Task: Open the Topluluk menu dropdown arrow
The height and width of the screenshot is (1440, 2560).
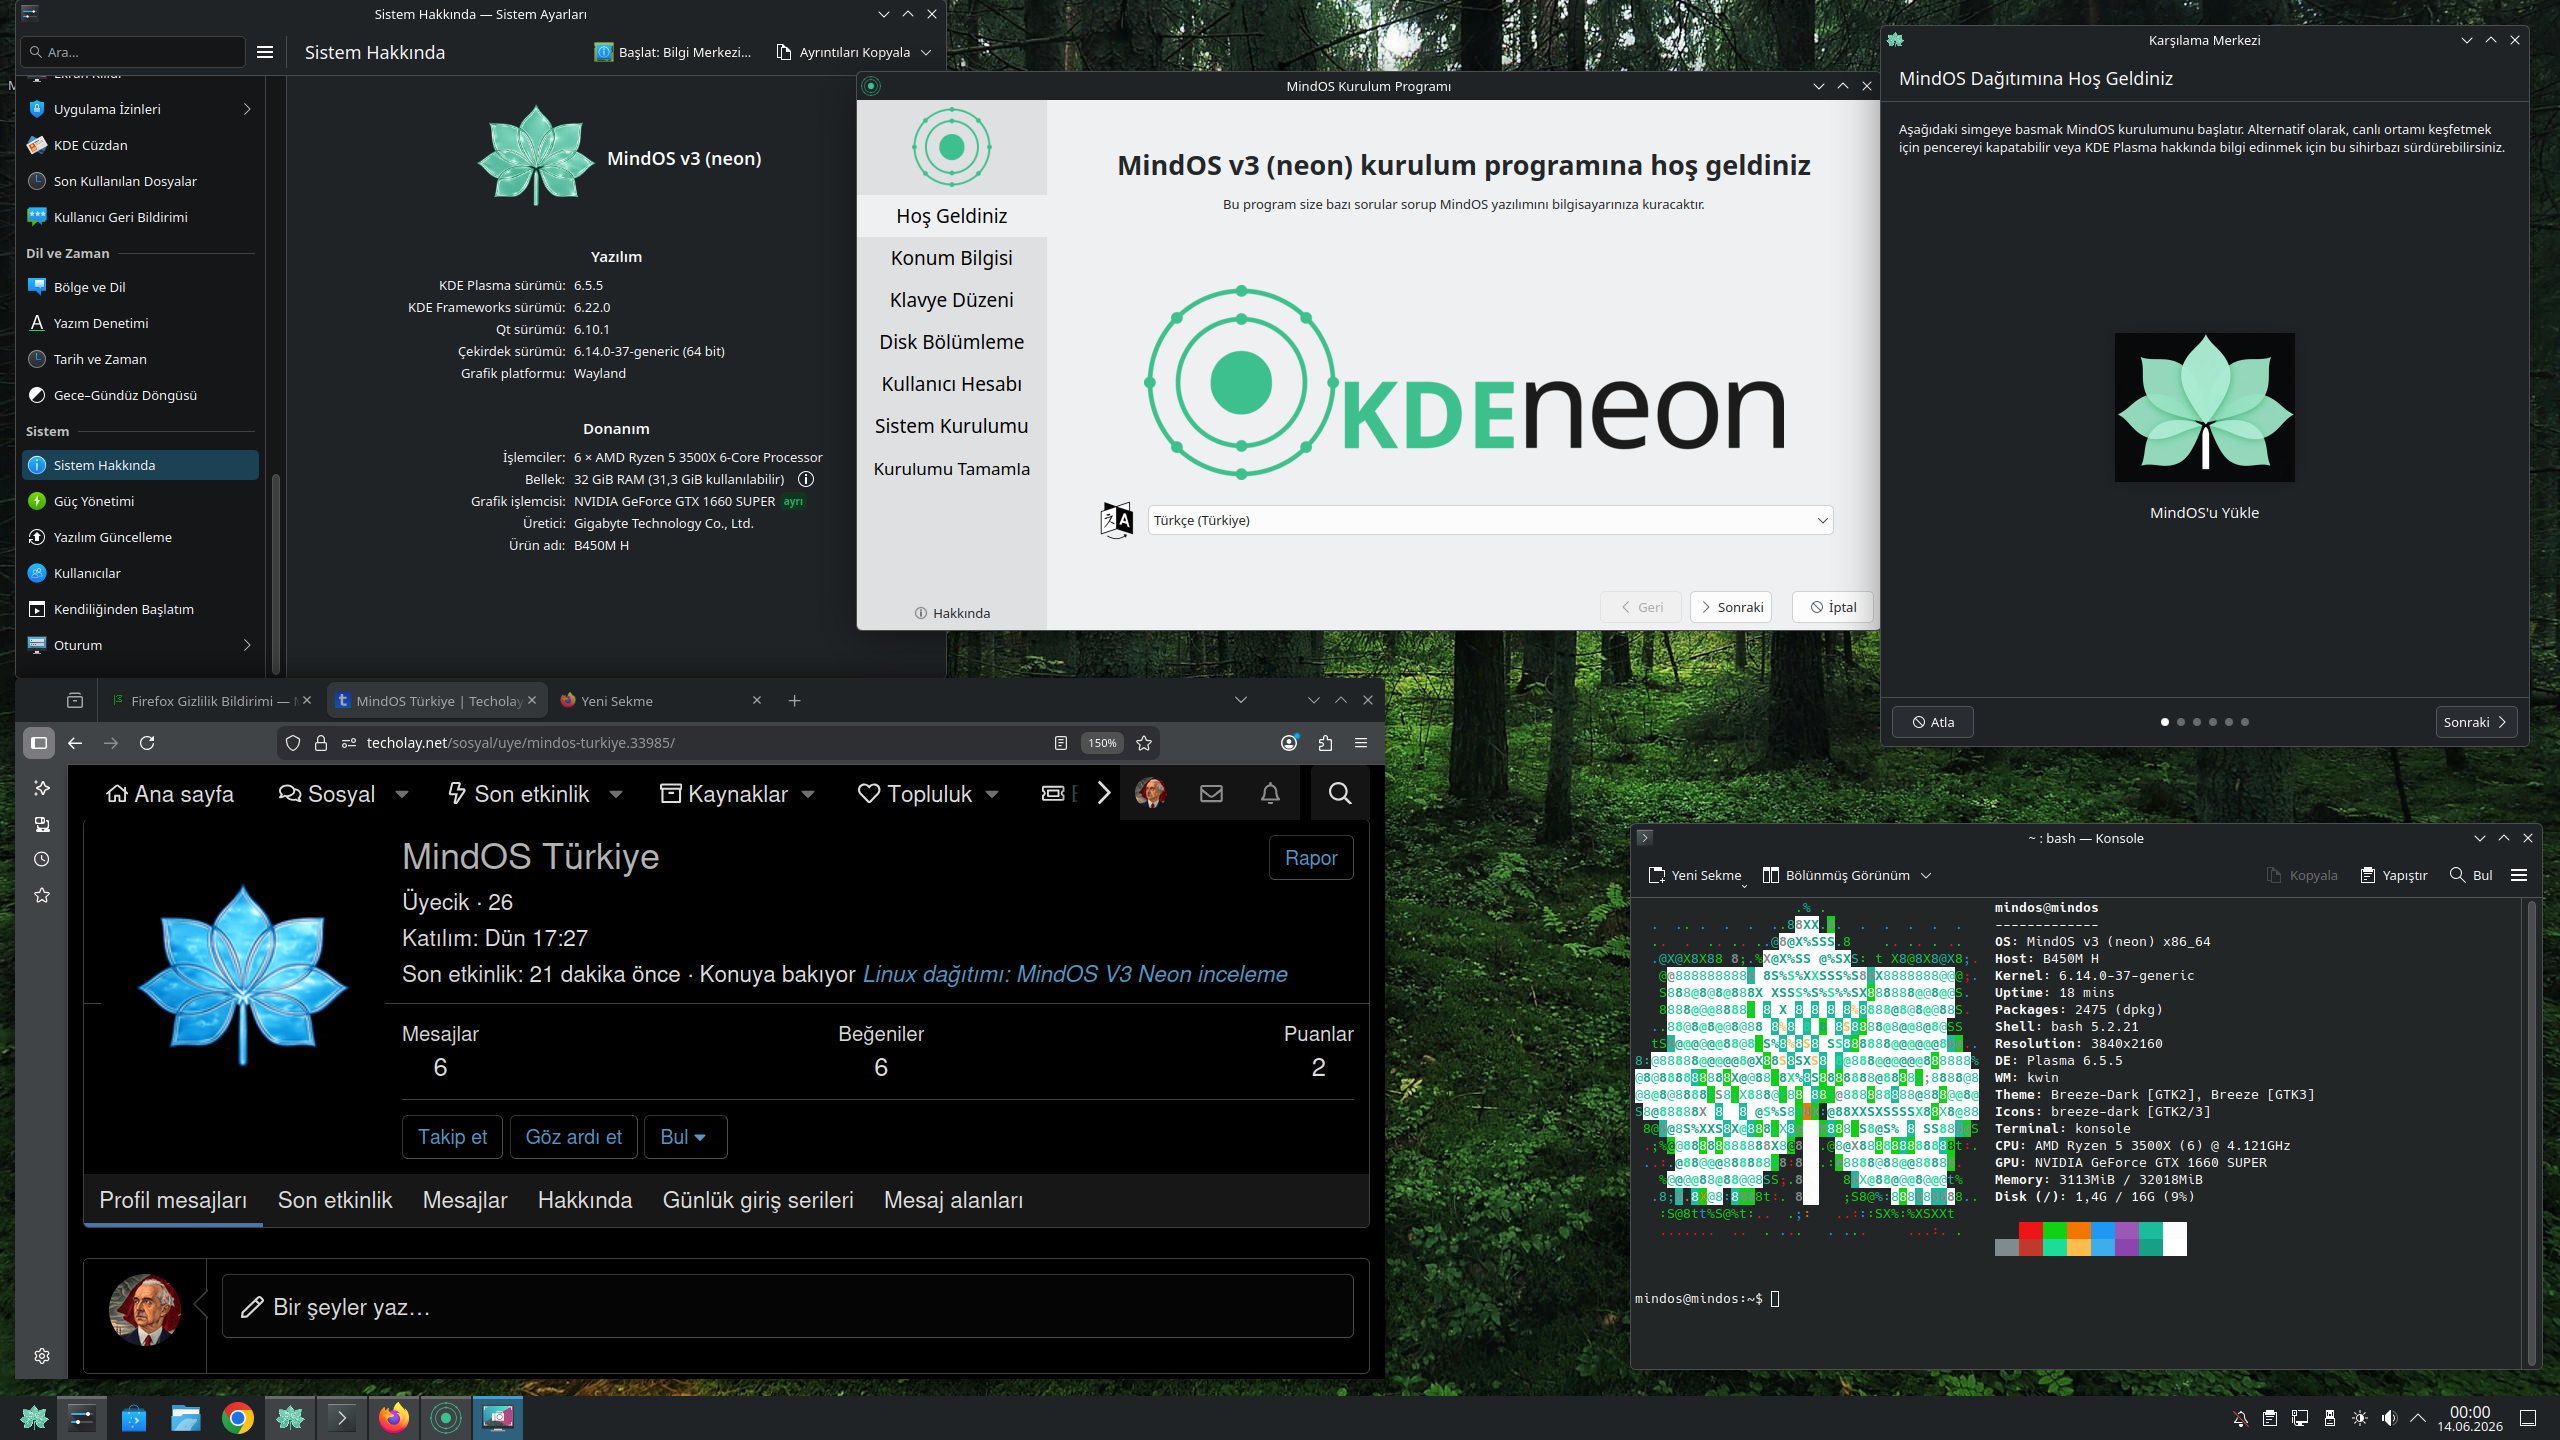Action: pyautogui.click(x=992, y=794)
